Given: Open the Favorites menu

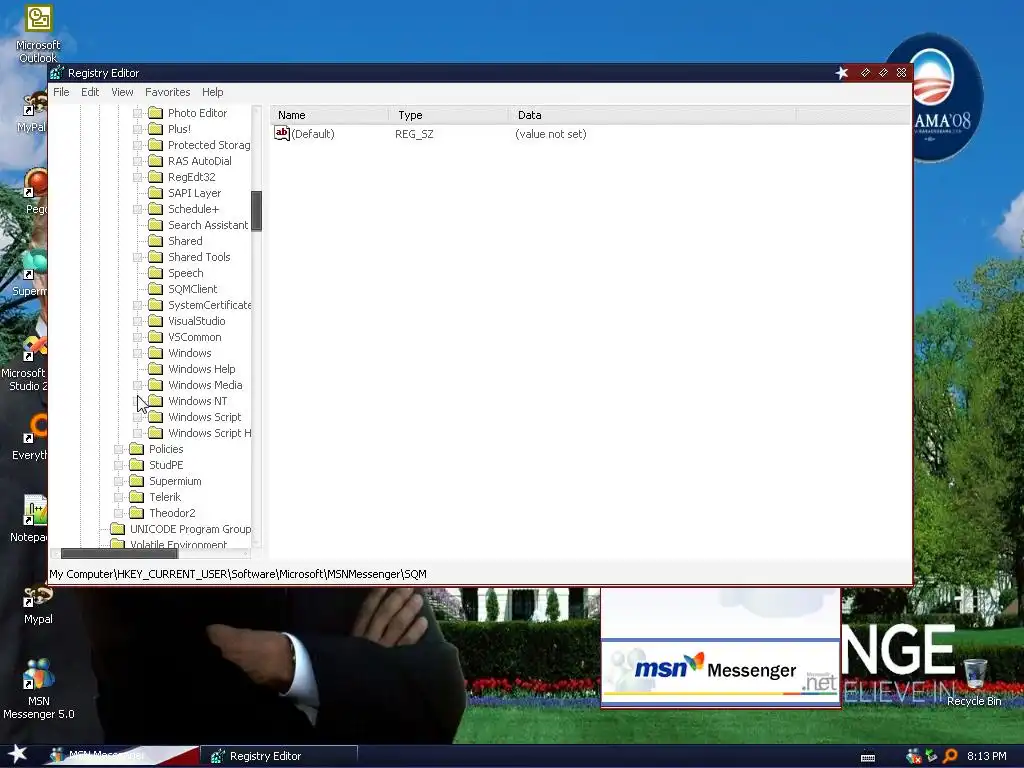Looking at the screenshot, I should 167,92.
